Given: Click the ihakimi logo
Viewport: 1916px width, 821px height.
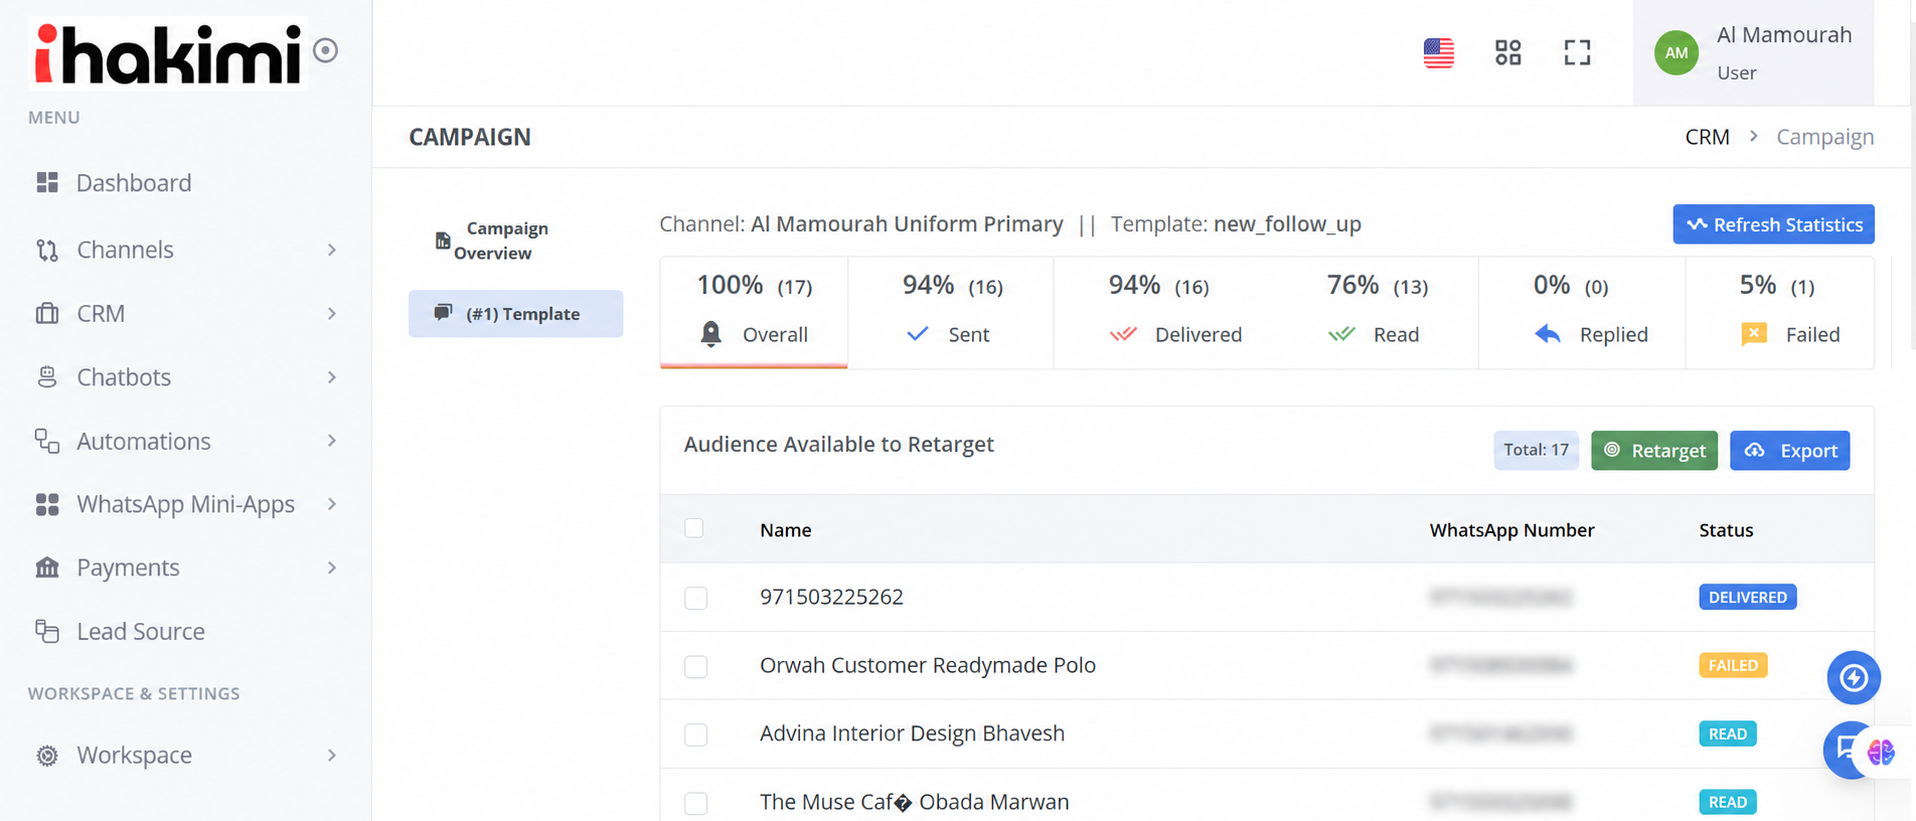Looking at the screenshot, I should (x=168, y=53).
